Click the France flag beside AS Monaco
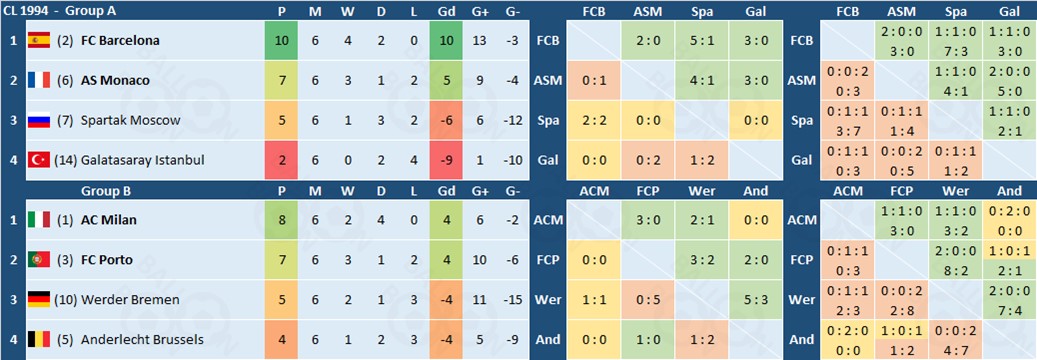 pyautogui.click(x=39, y=81)
